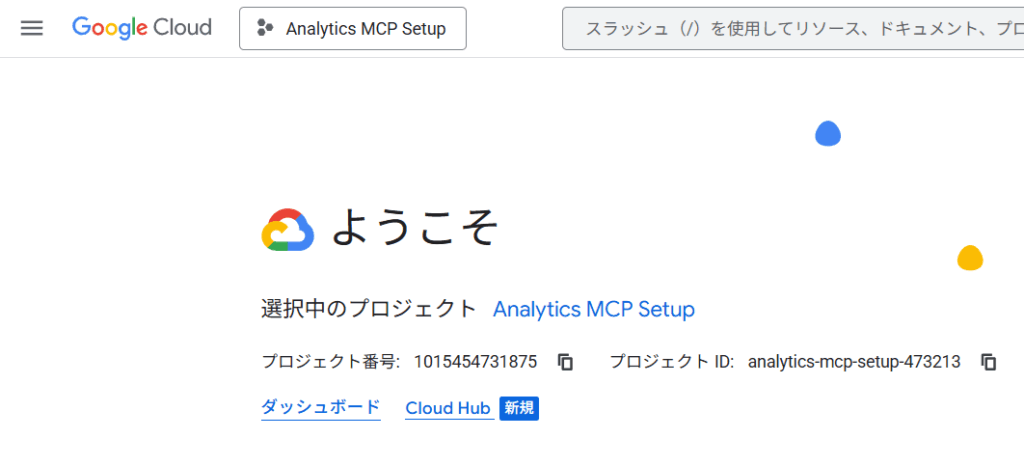The width and height of the screenshot is (1024, 466).
Task: Copy the project number to clipboard
Action: click(566, 362)
